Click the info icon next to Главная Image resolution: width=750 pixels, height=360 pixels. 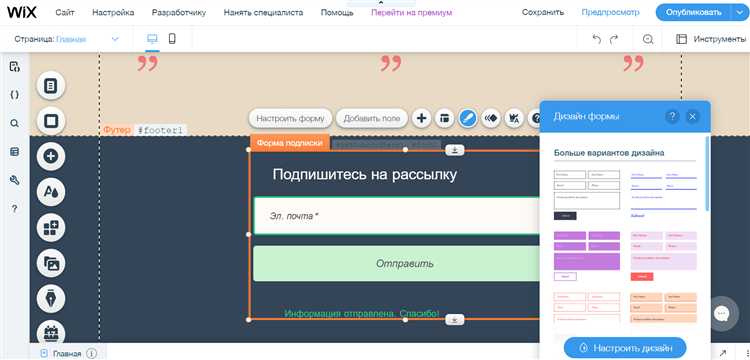tap(92, 354)
